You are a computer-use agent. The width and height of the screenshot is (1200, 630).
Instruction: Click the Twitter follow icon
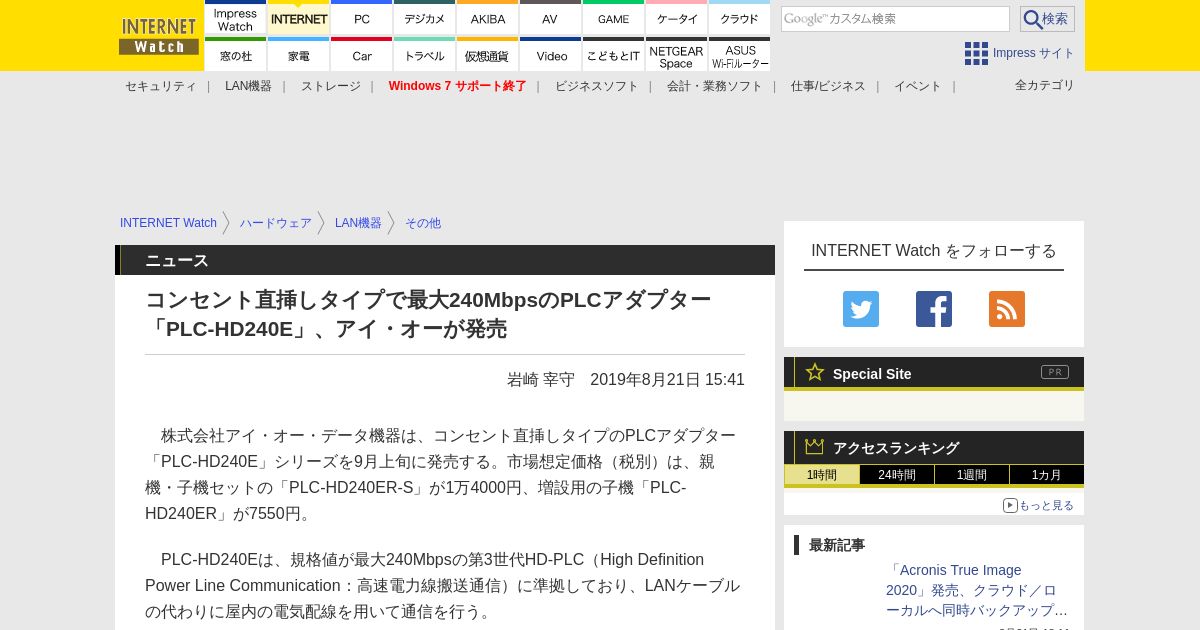pos(861,309)
